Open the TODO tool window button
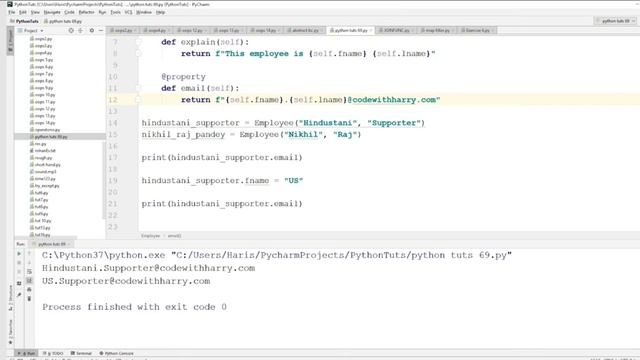The image size is (640, 360). (x=53, y=353)
